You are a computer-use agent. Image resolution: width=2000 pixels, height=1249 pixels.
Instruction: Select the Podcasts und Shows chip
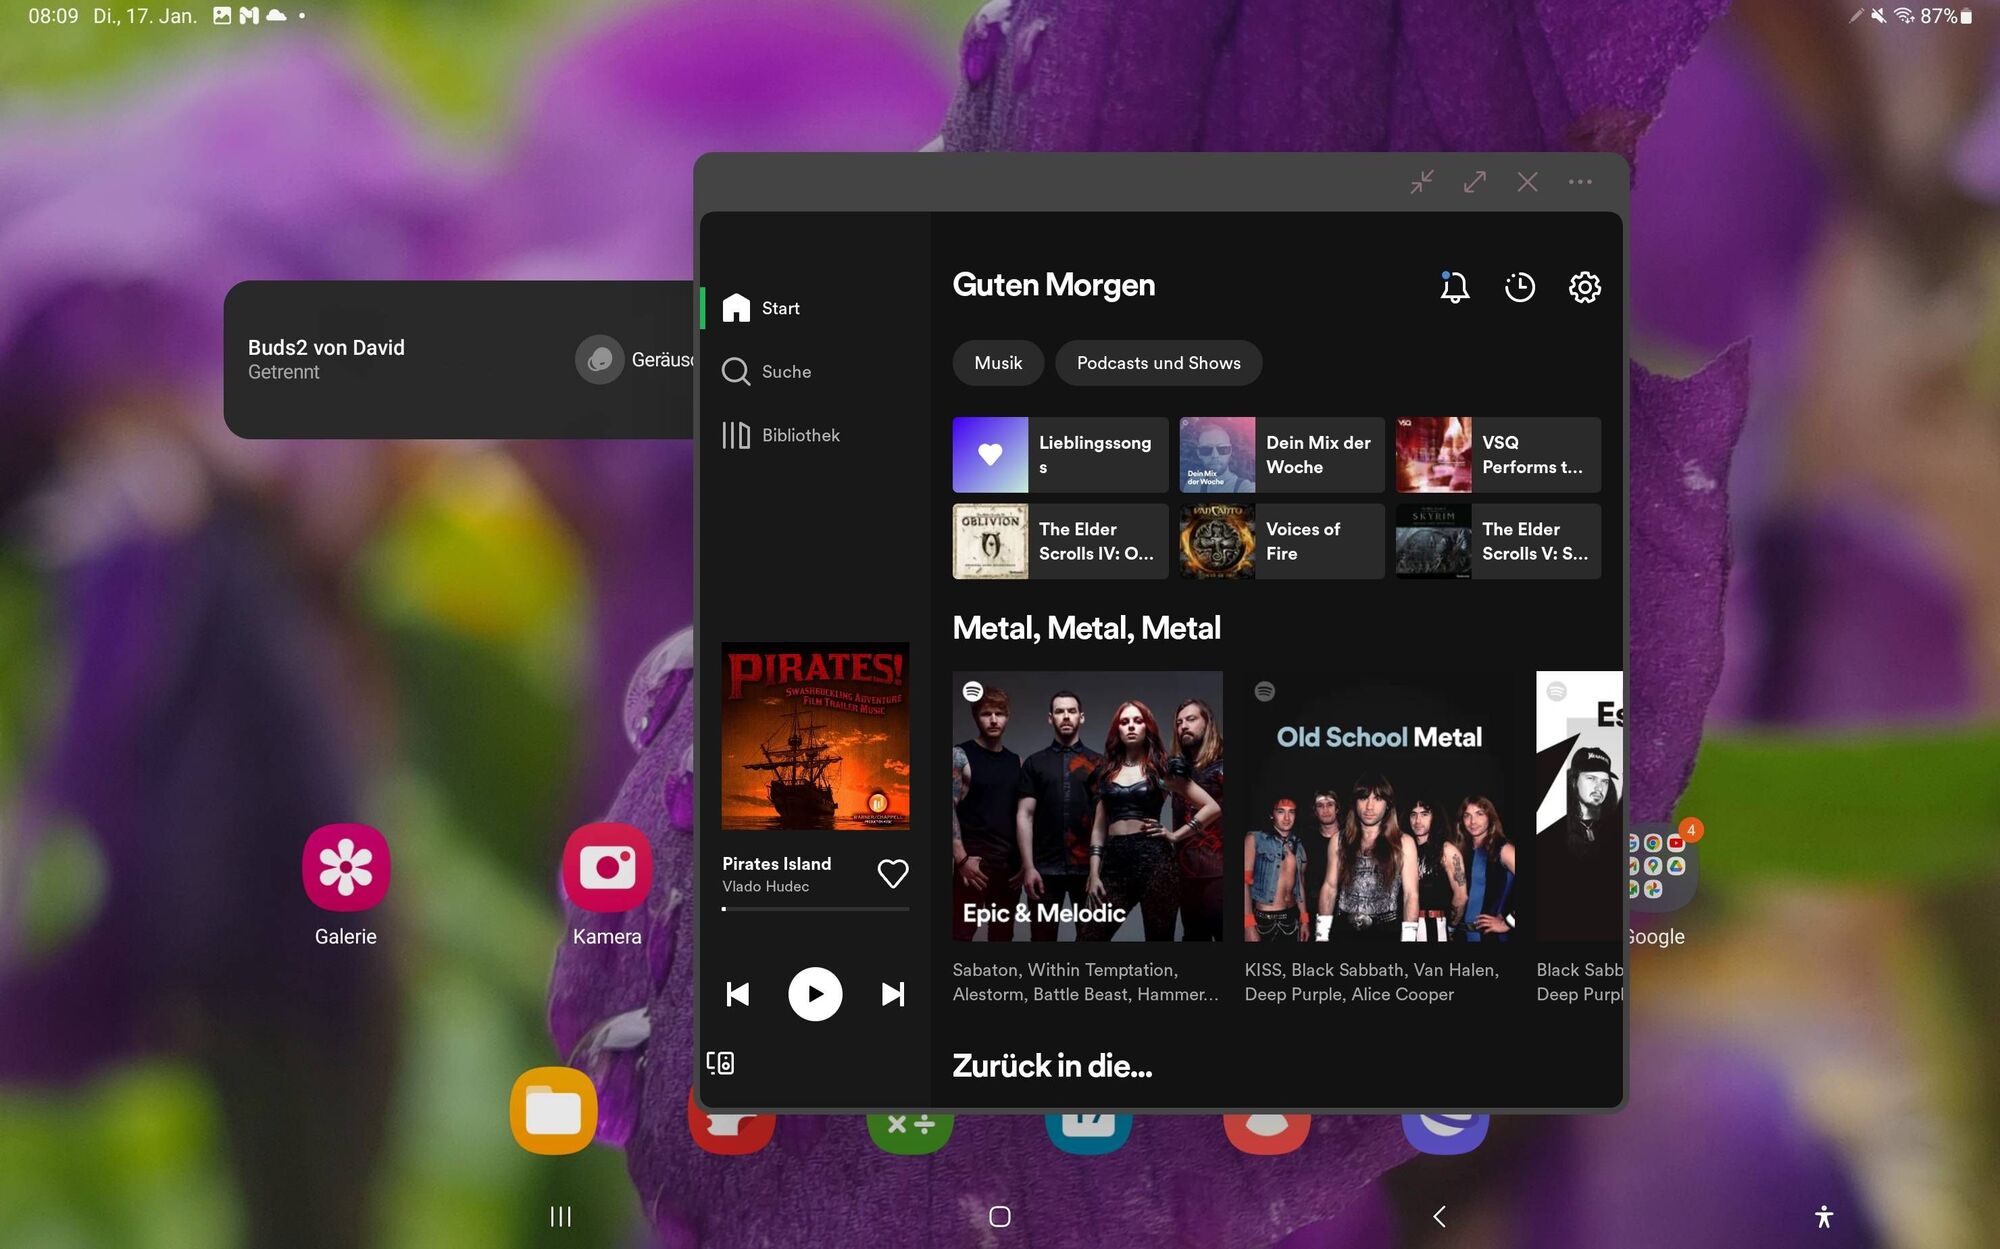click(x=1158, y=363)
